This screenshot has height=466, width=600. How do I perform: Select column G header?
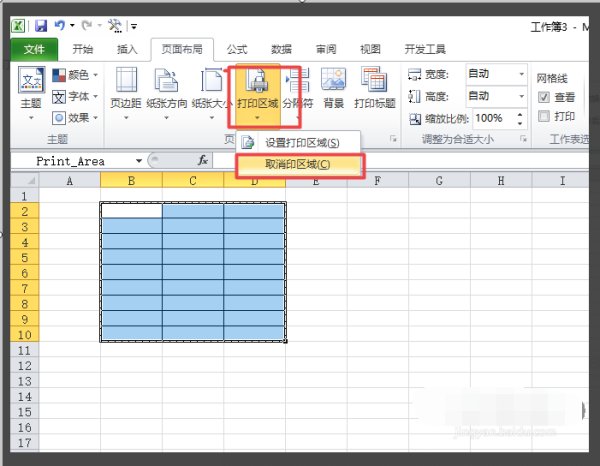point(439,180)
